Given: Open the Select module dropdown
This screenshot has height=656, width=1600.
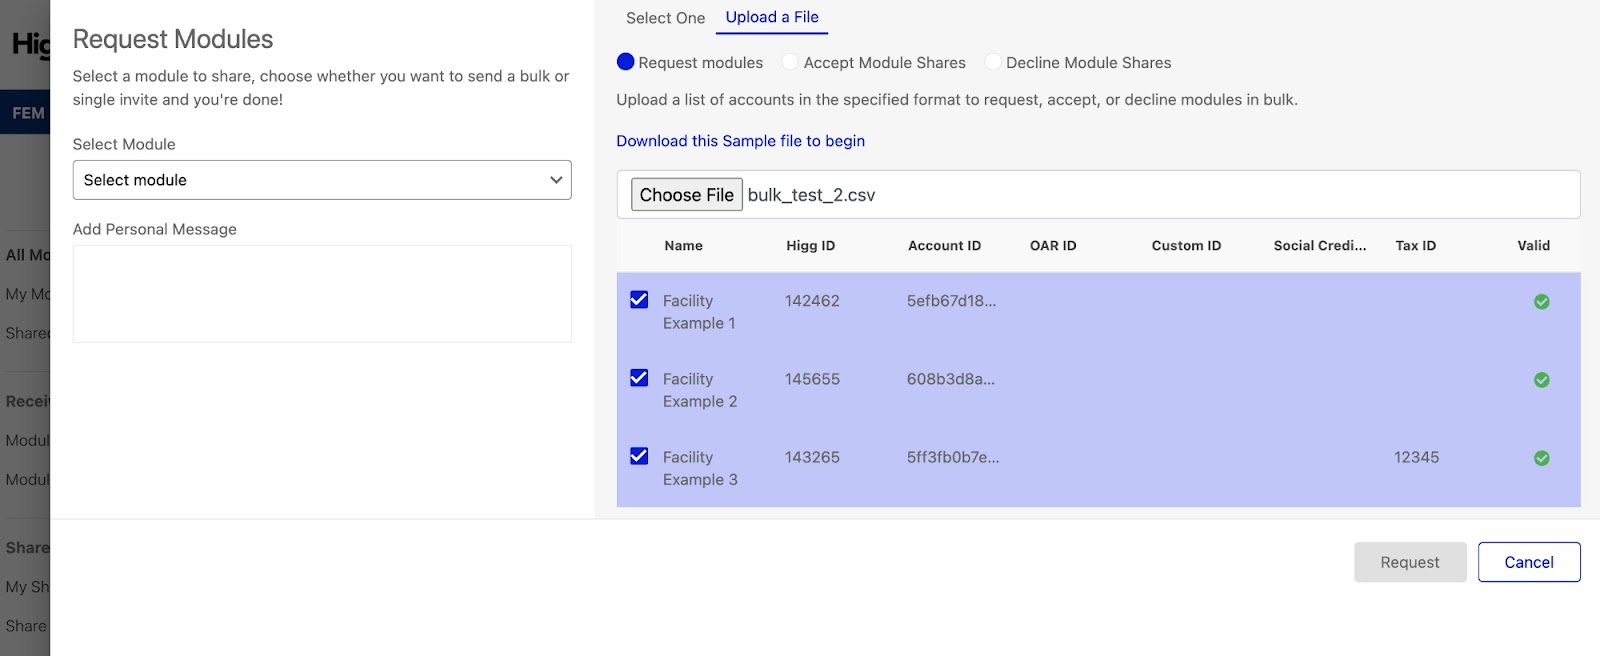Looking at the screenshot, I should [x=321, y=180].
